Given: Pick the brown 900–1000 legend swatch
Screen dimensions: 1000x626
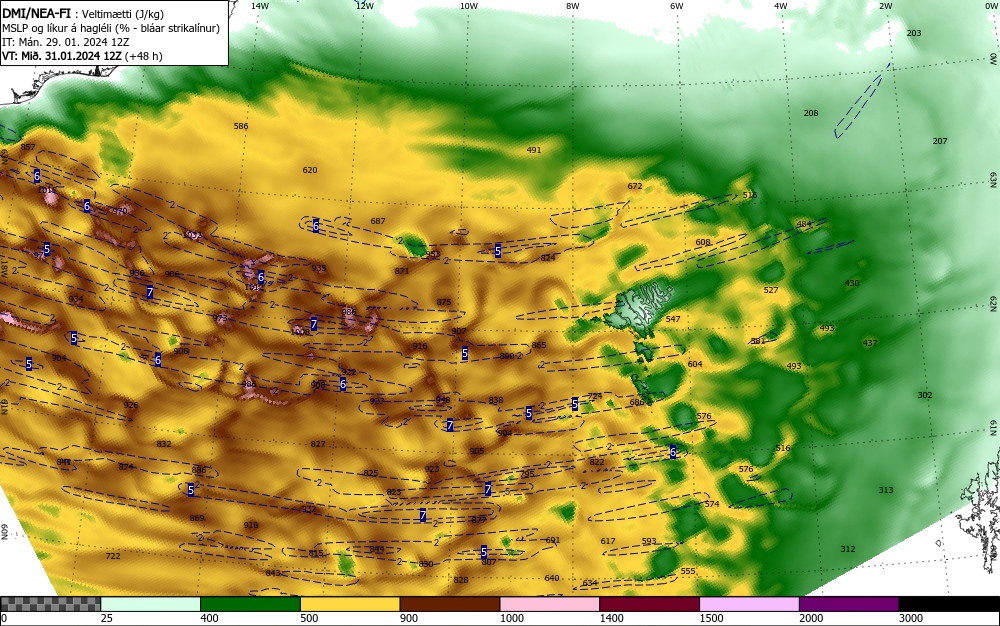Looking at the screenshot, I should coord(450,604).
